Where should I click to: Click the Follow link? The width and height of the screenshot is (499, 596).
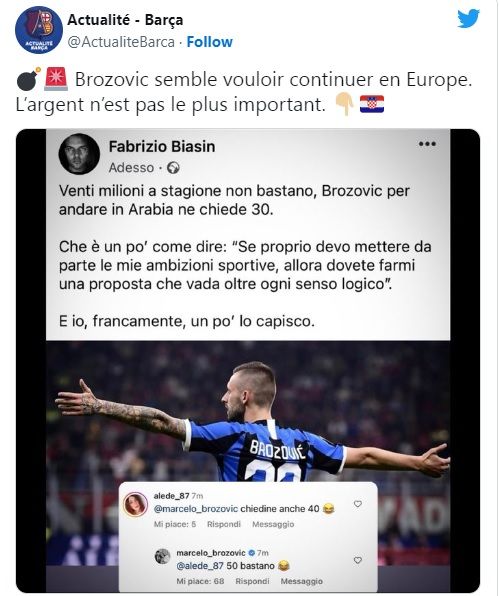[209, 42]
